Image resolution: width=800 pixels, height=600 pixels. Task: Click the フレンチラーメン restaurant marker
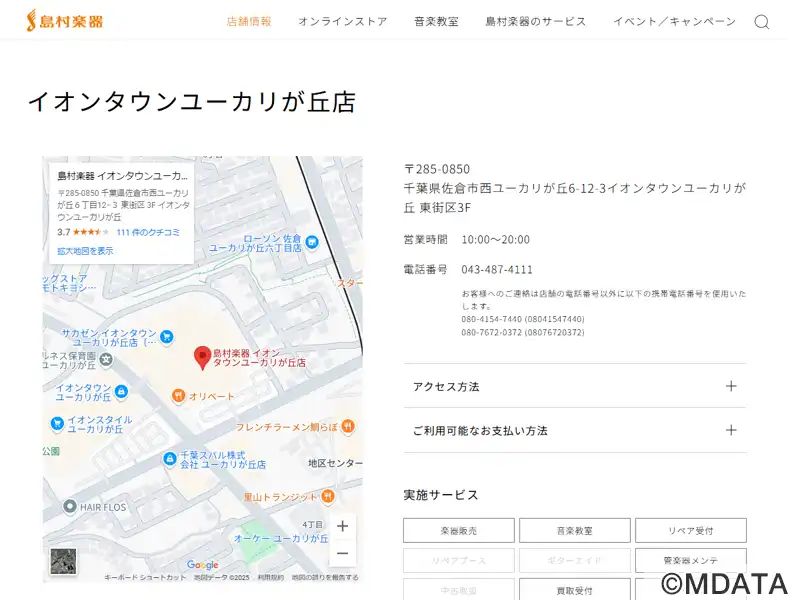348,426
